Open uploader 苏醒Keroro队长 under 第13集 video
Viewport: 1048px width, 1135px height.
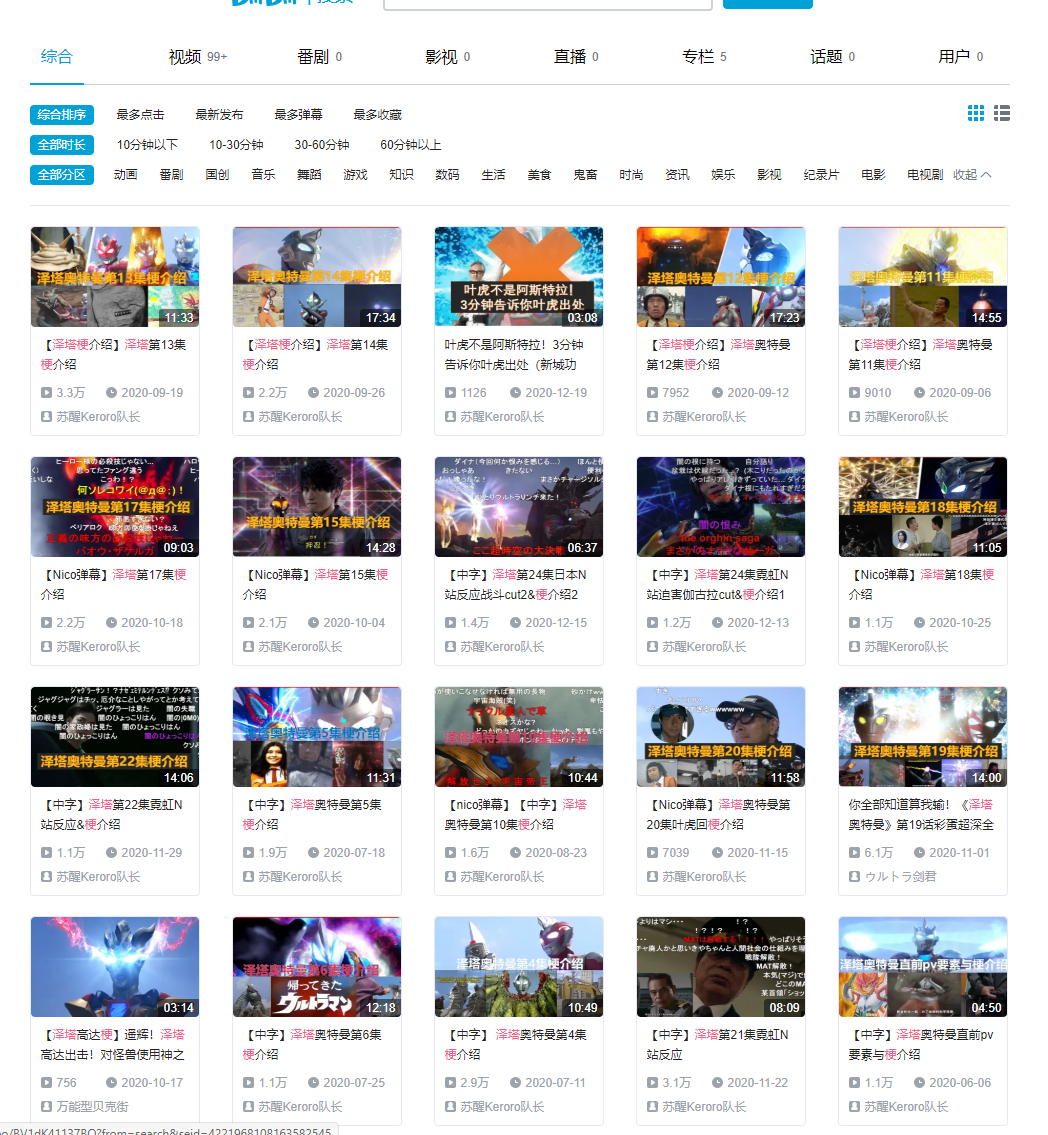click(98, 417)
